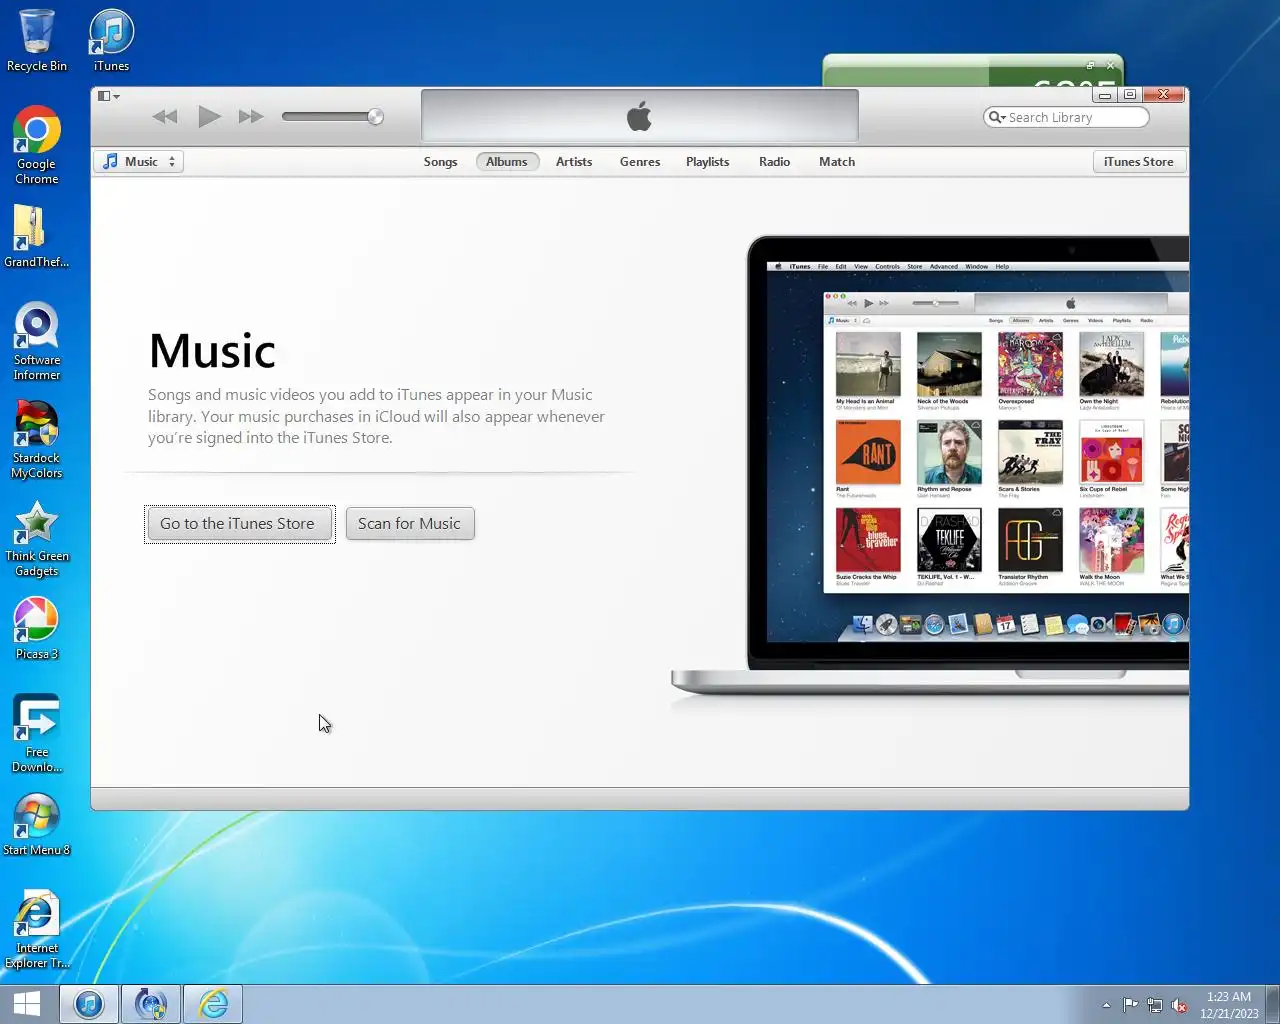Switch to the Songs tab
Screen dimensions: 1280x1024
click(440, 162)
